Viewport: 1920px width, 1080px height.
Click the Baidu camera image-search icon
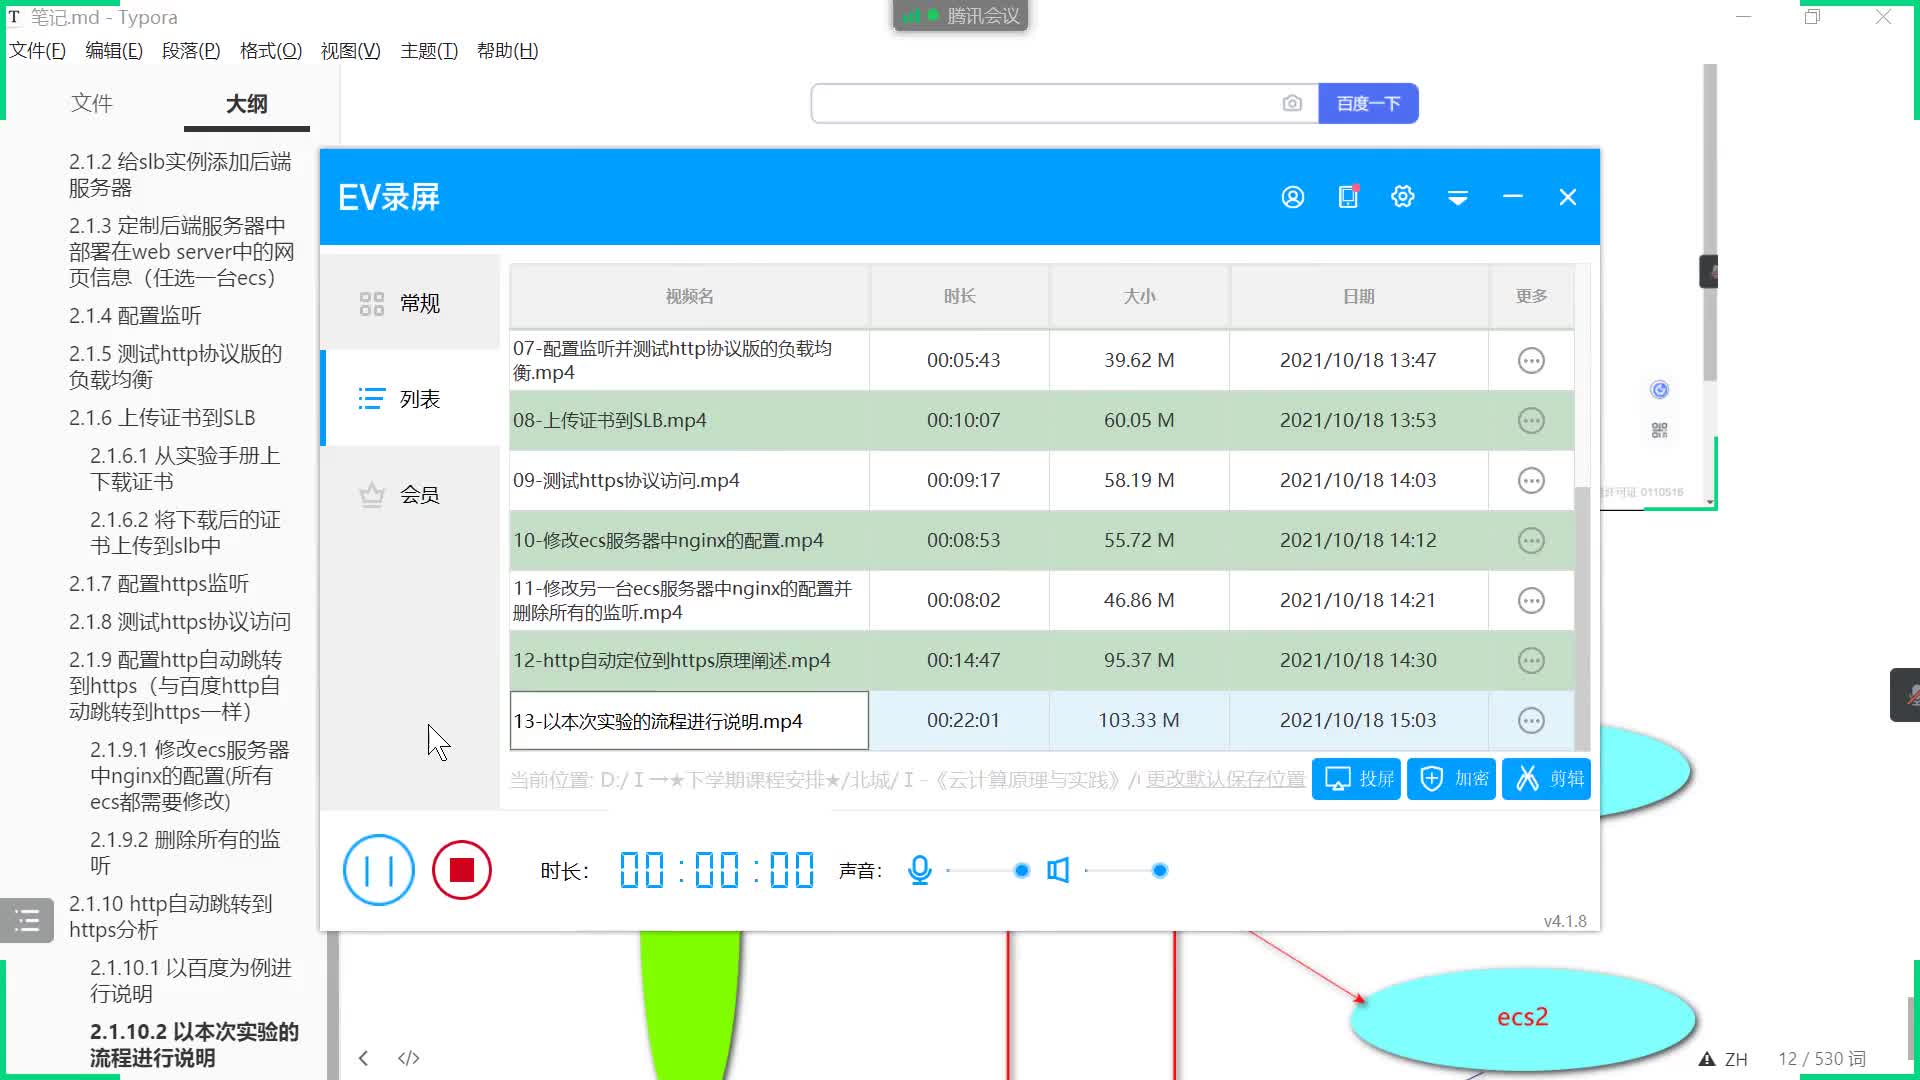1292,103
